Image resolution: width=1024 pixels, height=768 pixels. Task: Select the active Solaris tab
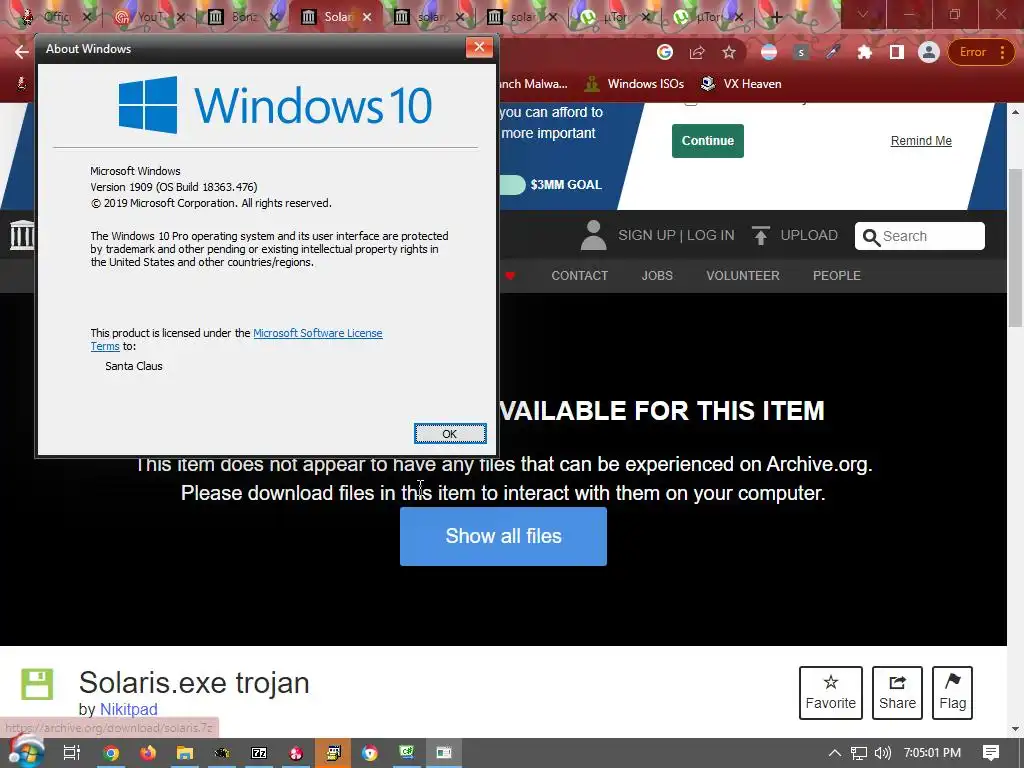336,17
